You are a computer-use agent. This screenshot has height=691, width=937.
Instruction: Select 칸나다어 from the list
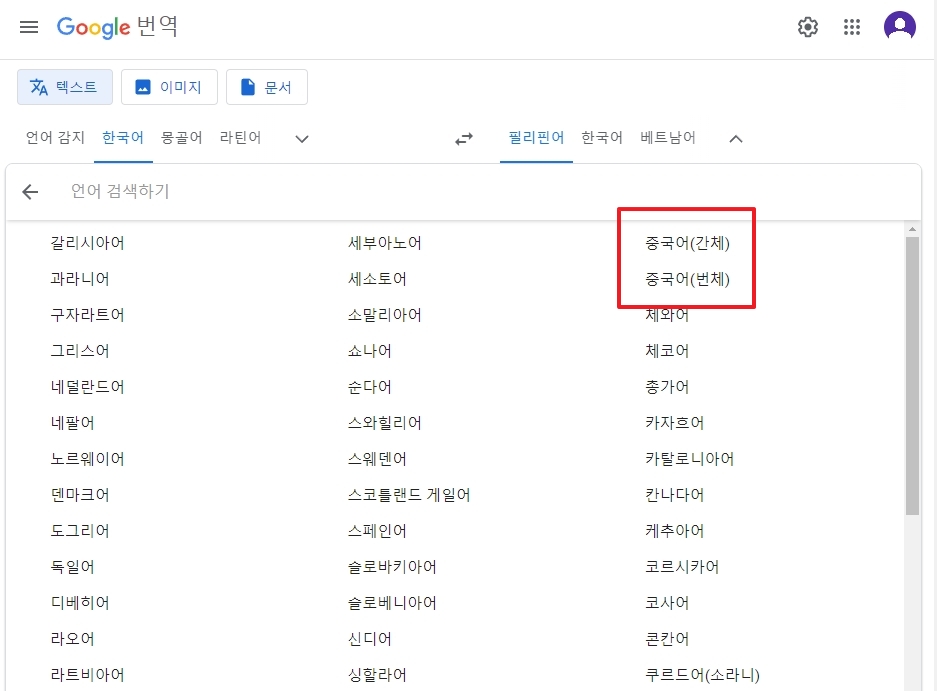tap(675, 495)
